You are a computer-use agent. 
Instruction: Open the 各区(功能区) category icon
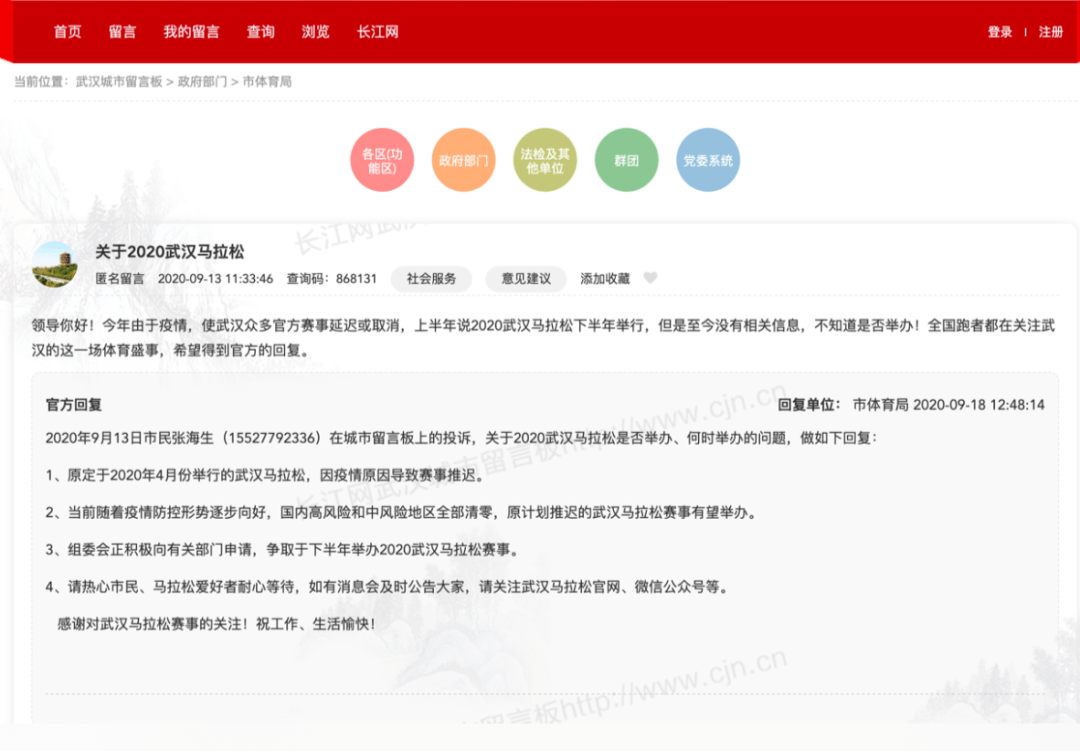[x=381, y=159]
